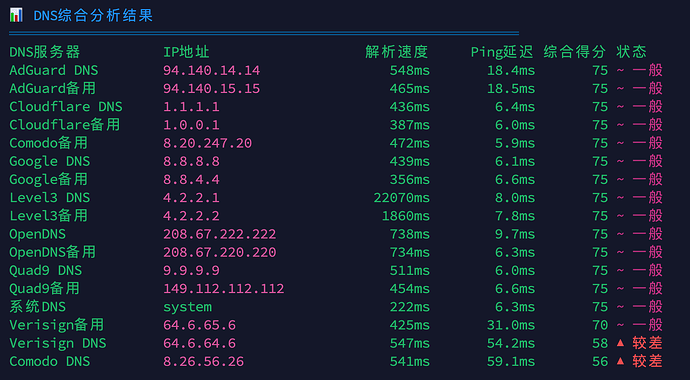The height and width of the screenshot is (380, 690).
Task: Select the Verisign DNS server name
Action: point(58,343)
